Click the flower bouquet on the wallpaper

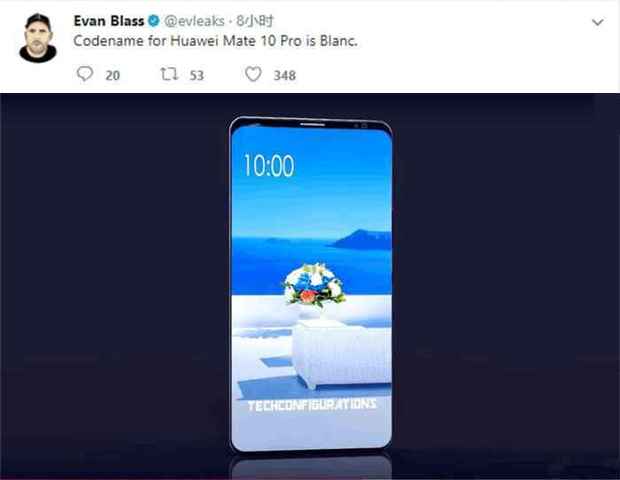[314, 285]
